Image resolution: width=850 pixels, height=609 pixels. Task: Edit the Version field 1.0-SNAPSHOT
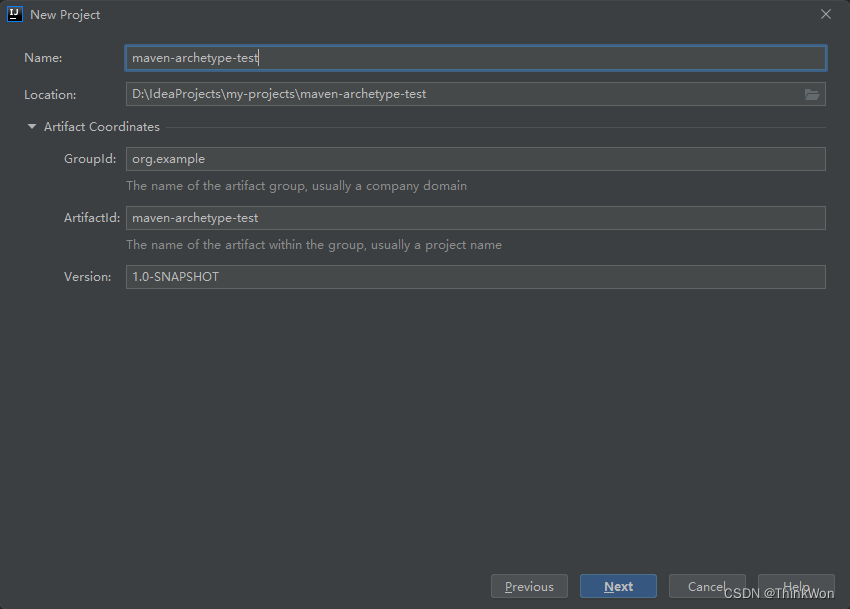coord(475,277)
